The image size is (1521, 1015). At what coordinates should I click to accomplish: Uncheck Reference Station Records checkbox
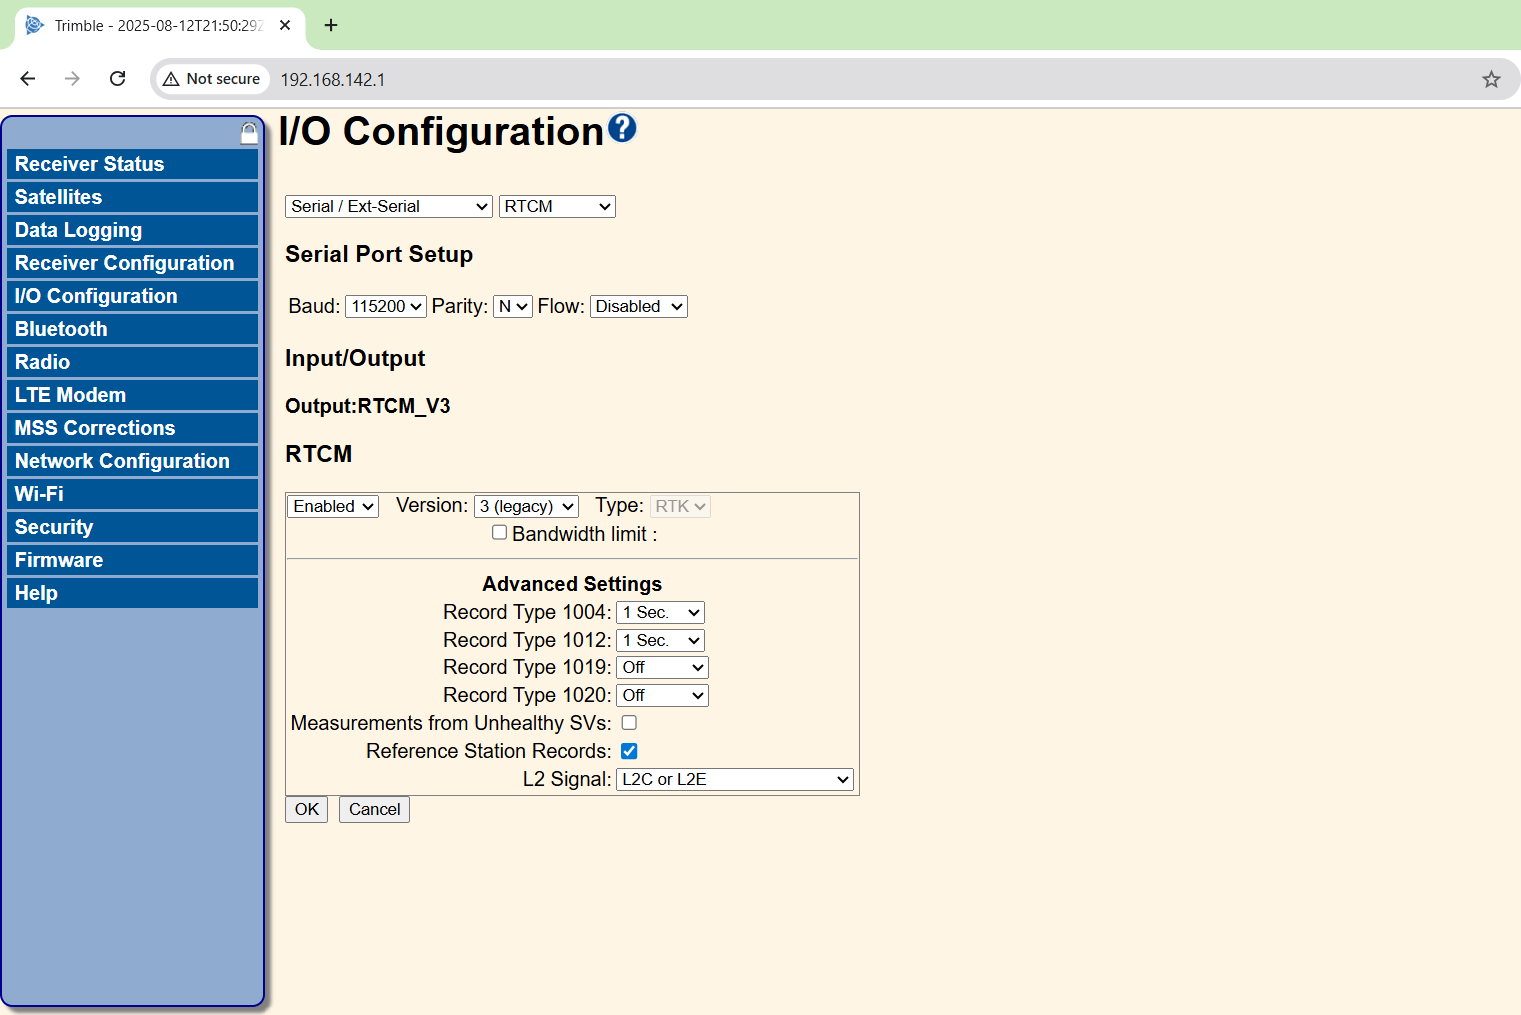pos(629,751)
